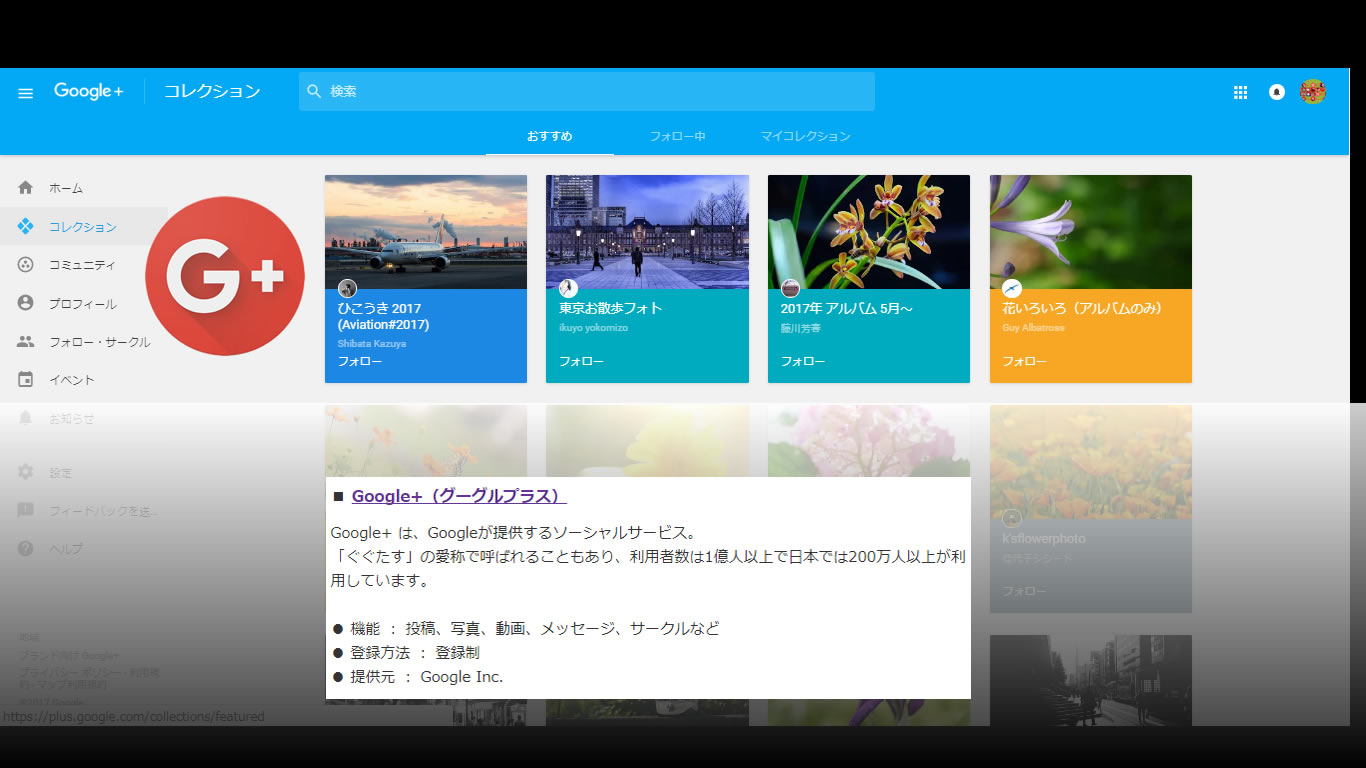
Task: Open the Google+（グーグルプラス） link
Action: point(459,496)
